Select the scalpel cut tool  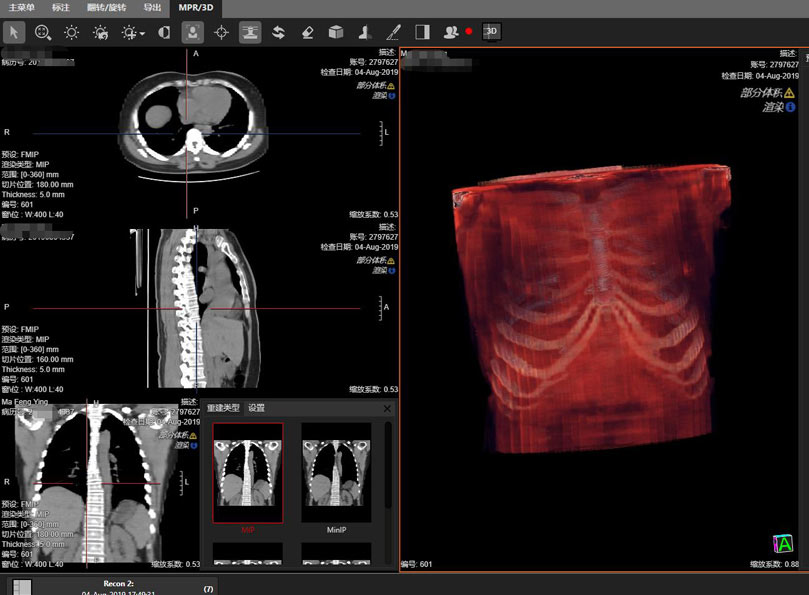[394, 32]
